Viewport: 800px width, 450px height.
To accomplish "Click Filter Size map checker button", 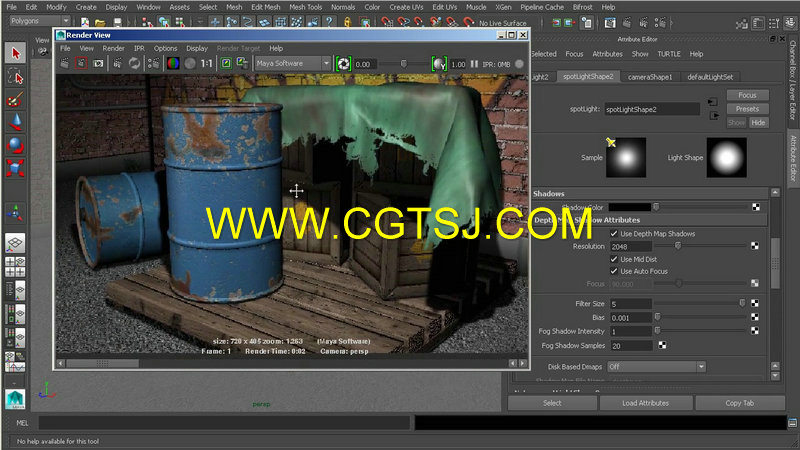I will pos(755,303).
